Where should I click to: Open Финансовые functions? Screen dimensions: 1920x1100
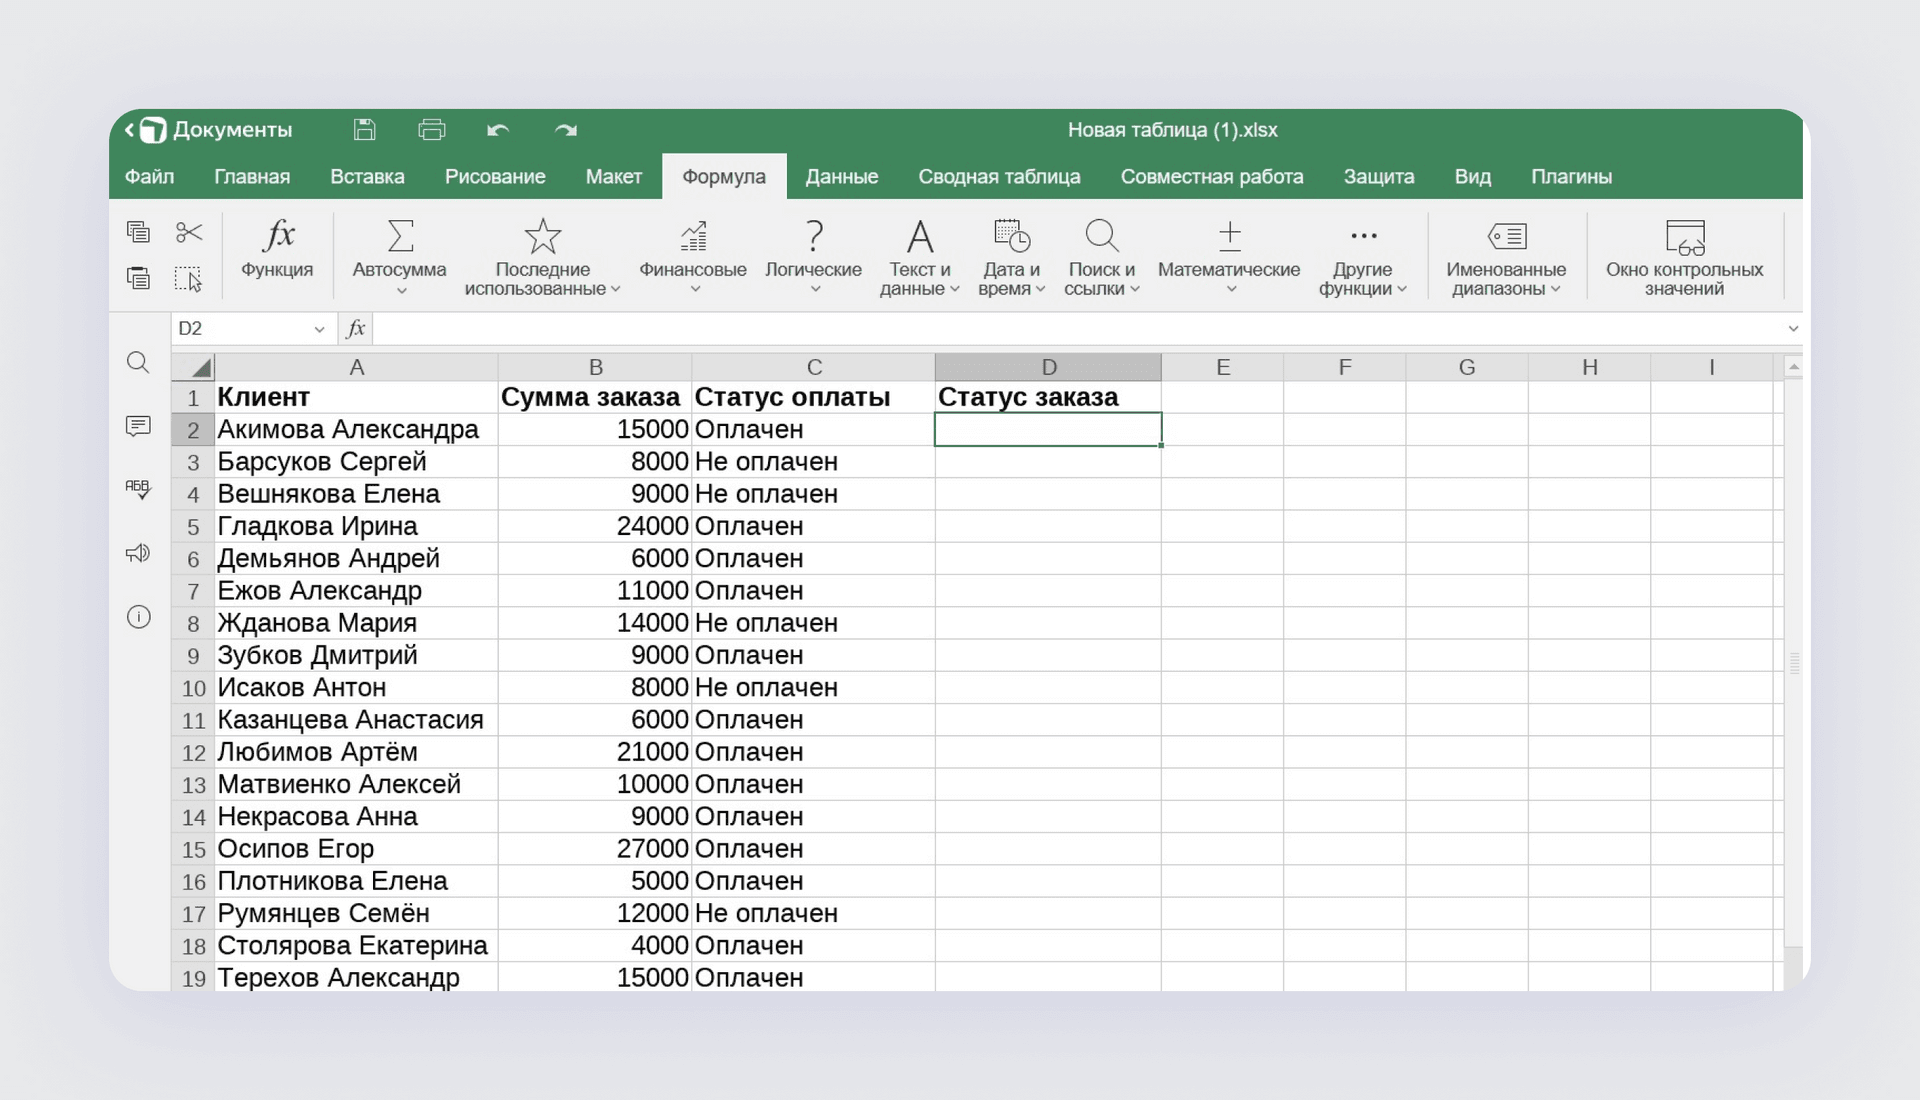[x=693, y=258]
